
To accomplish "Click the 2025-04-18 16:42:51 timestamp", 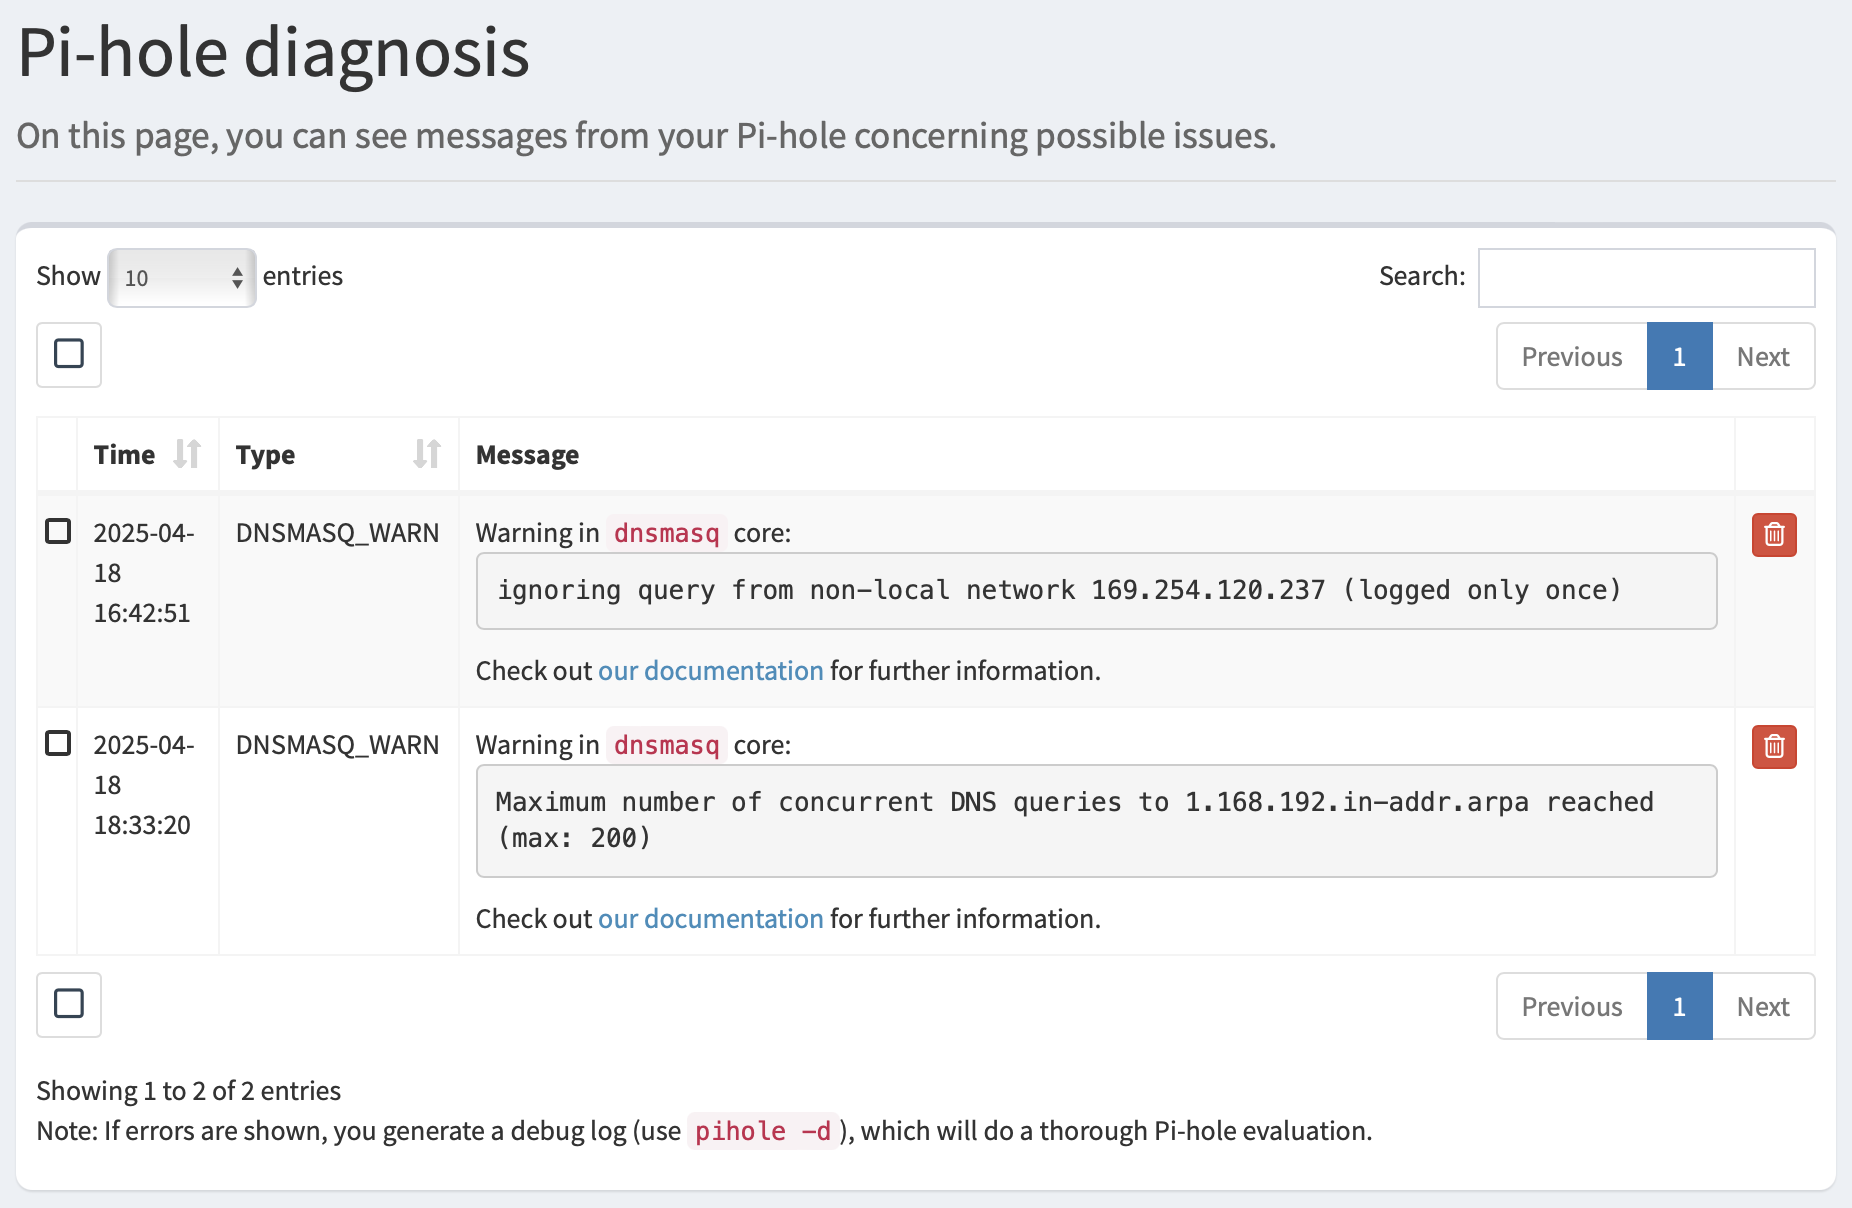I will [x=144, y=573].
